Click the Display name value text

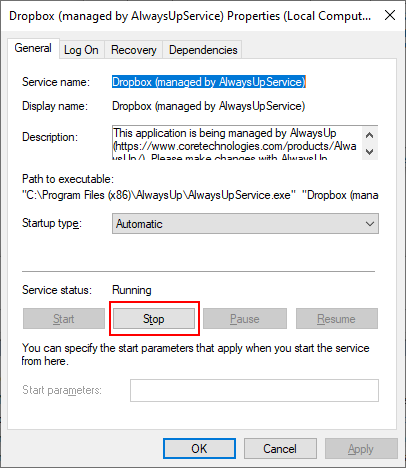209,106
